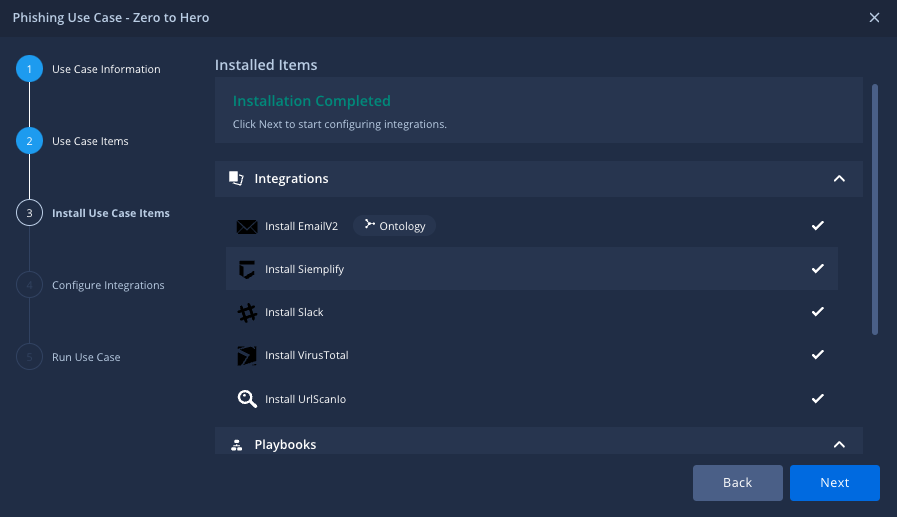This screenshot has width=897, height=517.
Task: Click the checkmark next to Install Slack
Action: point(817,312)
